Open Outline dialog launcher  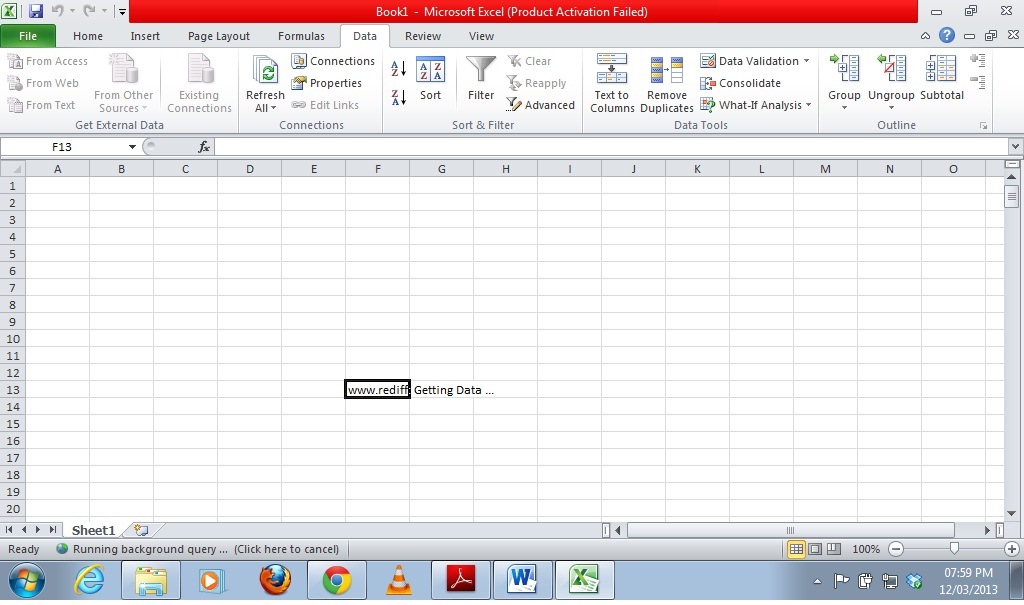[984, 125]
